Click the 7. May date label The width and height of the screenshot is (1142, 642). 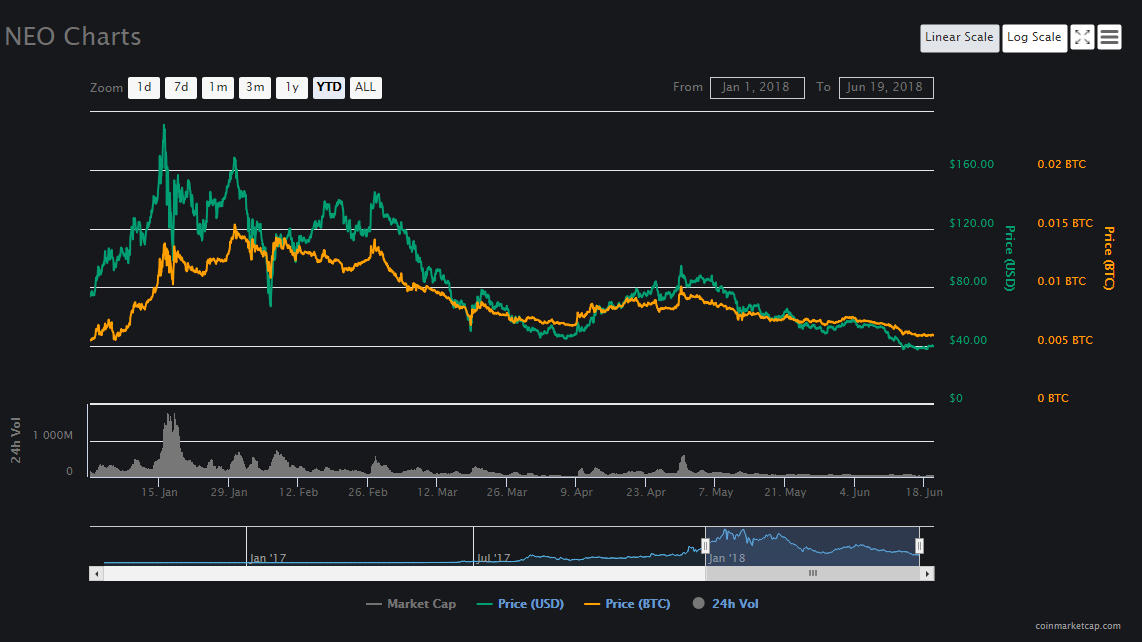coord(716,493)
